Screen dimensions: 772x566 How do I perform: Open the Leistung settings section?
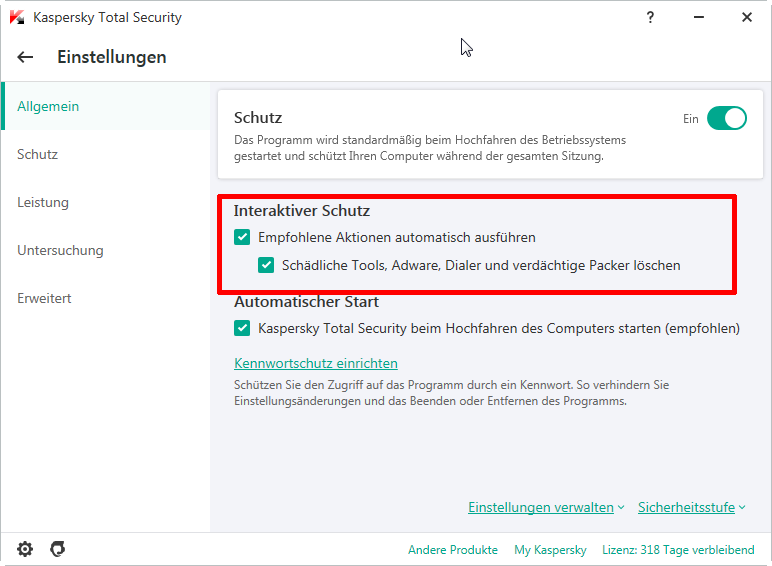pyautogui.click(x=106, y=202)
